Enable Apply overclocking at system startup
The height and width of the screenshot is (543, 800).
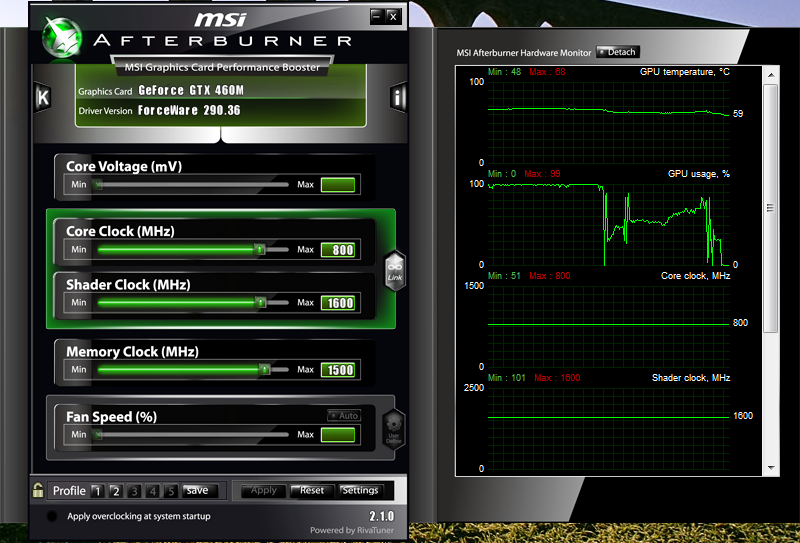pos(52,516)
